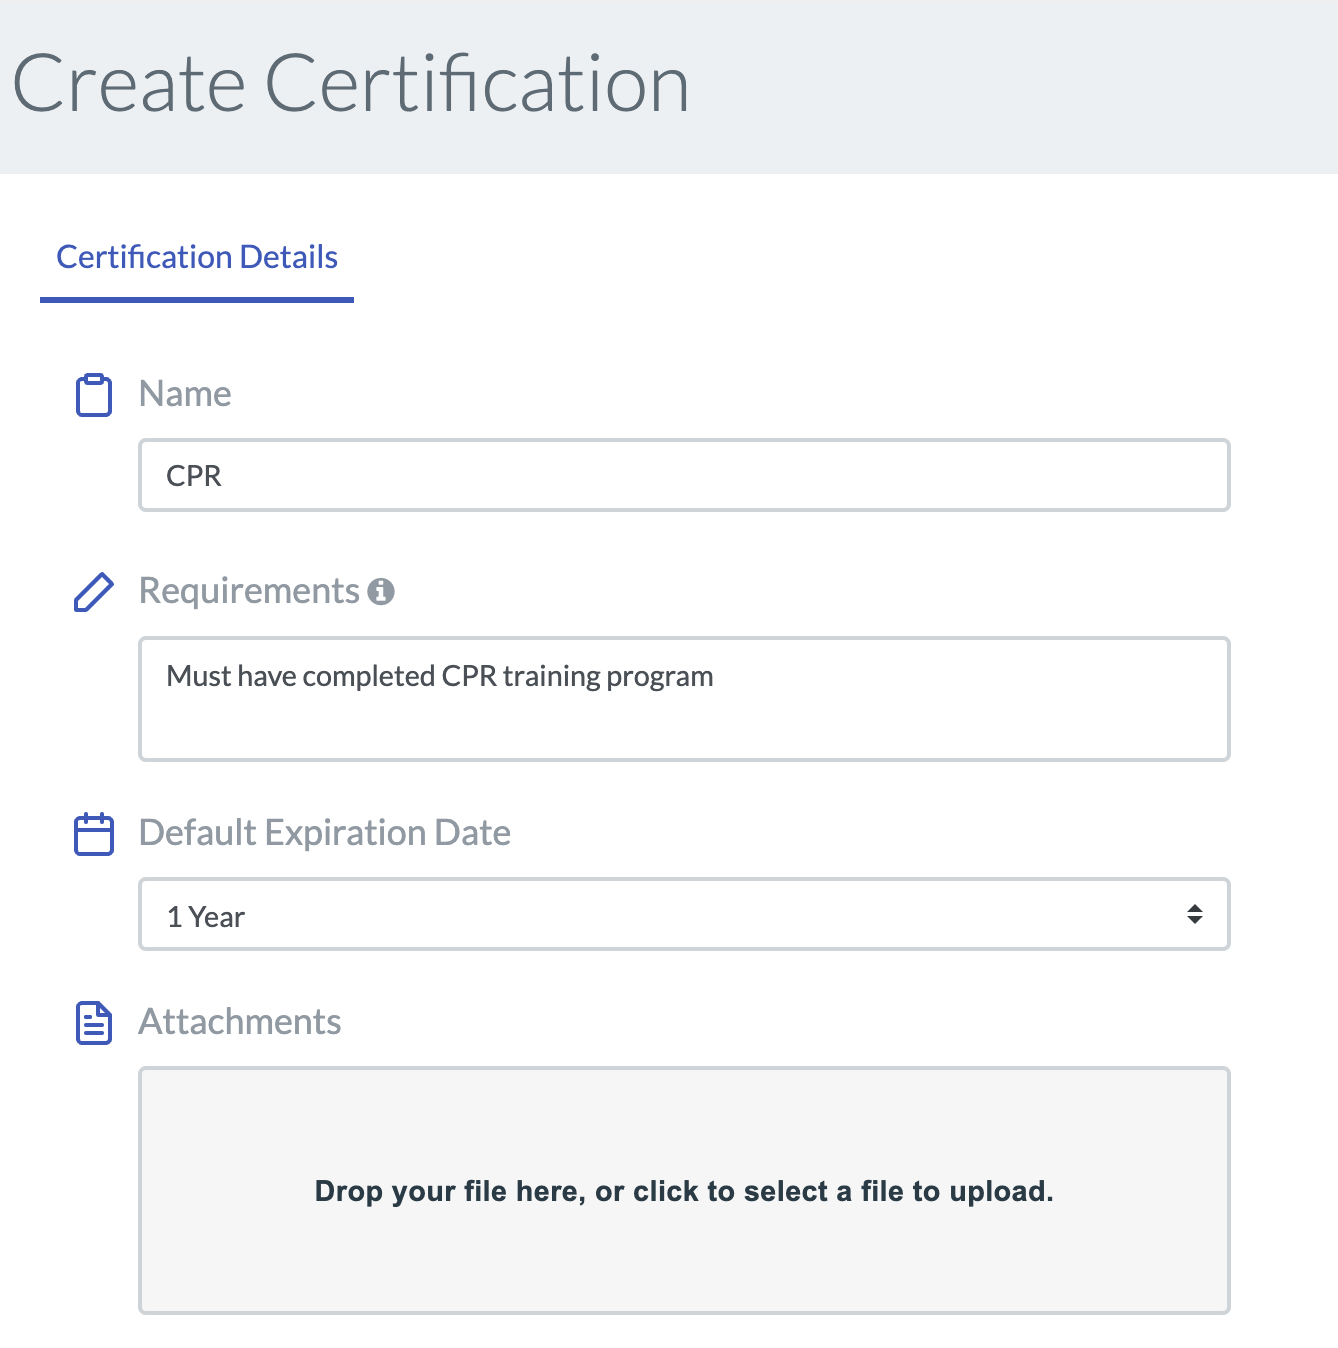This screenshot has width=1338, height=1348.
Task: Click into the Requirements text area
Action: click(x=684, y=699)
